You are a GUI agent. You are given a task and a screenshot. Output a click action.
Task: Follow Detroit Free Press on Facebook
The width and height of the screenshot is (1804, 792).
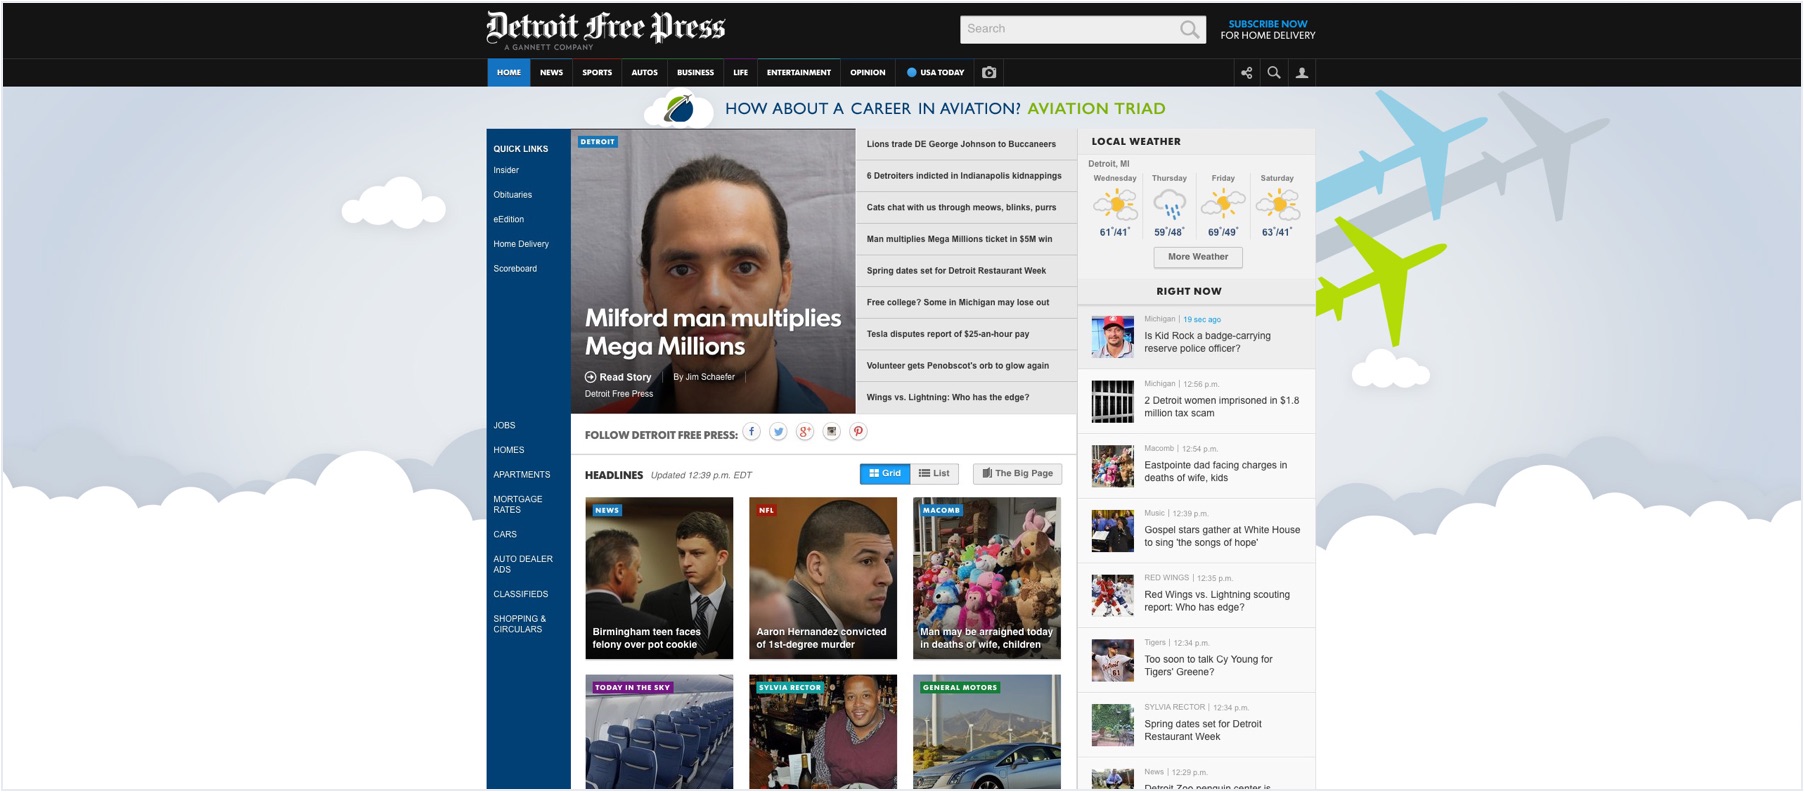pos(752,432)
